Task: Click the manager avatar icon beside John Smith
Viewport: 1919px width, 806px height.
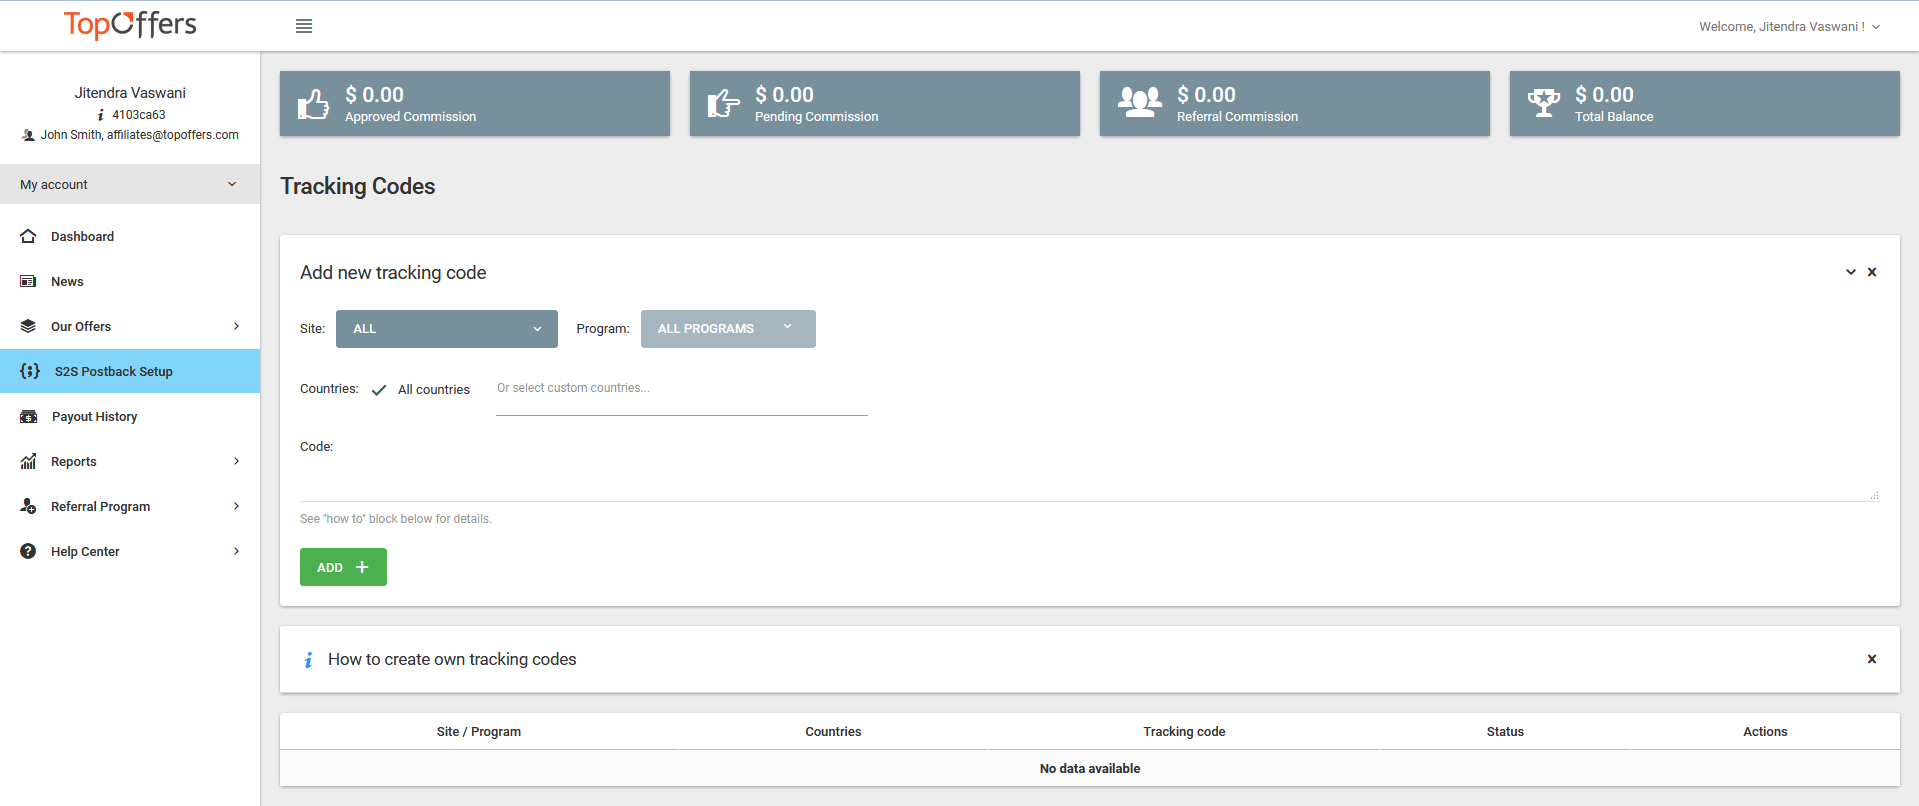Action: click(28, 135)
